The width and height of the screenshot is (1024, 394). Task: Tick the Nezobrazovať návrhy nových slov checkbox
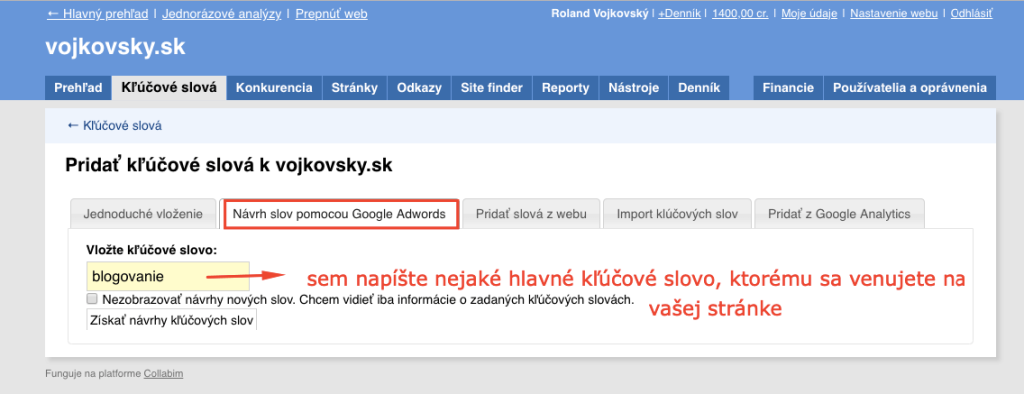point(92,300)
